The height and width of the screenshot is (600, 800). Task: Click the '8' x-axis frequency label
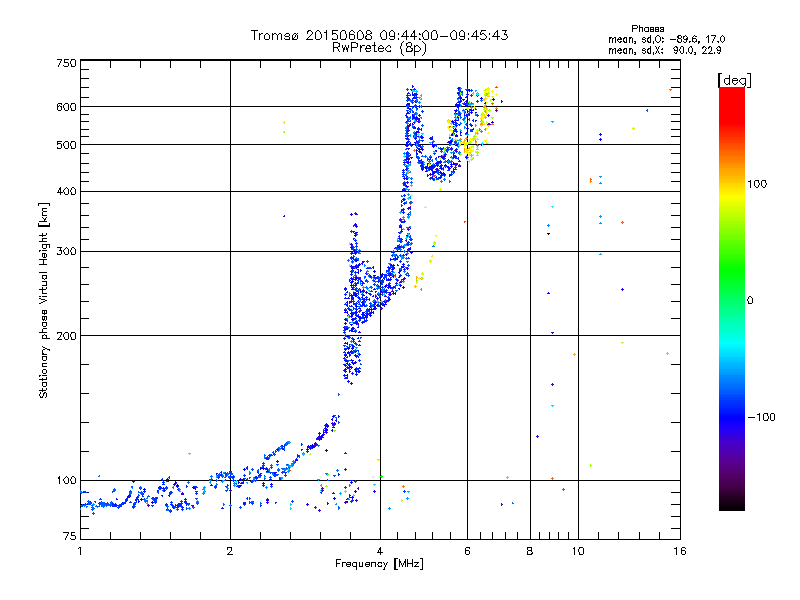[530, 551]
